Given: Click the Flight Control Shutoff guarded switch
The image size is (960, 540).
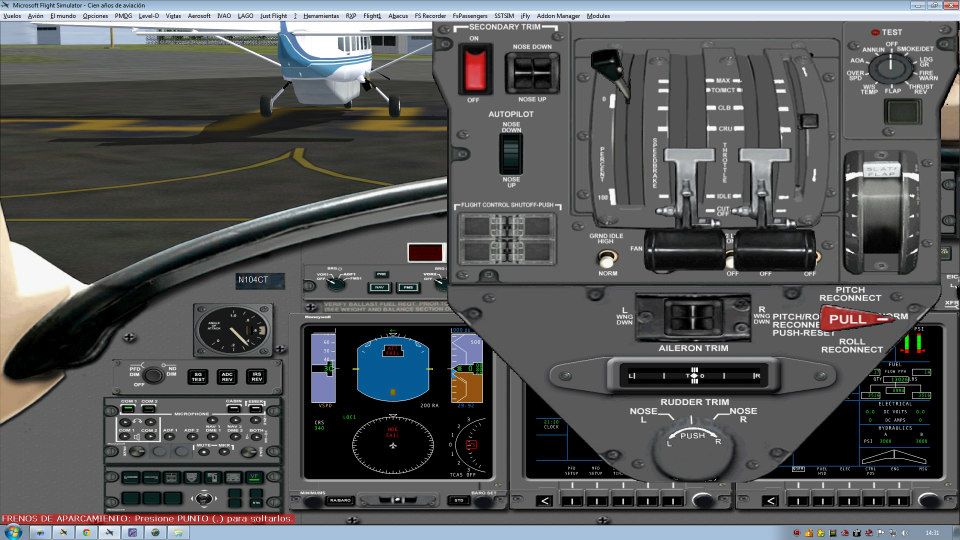Looking at the screenshot, I should [x=507, y=239].
